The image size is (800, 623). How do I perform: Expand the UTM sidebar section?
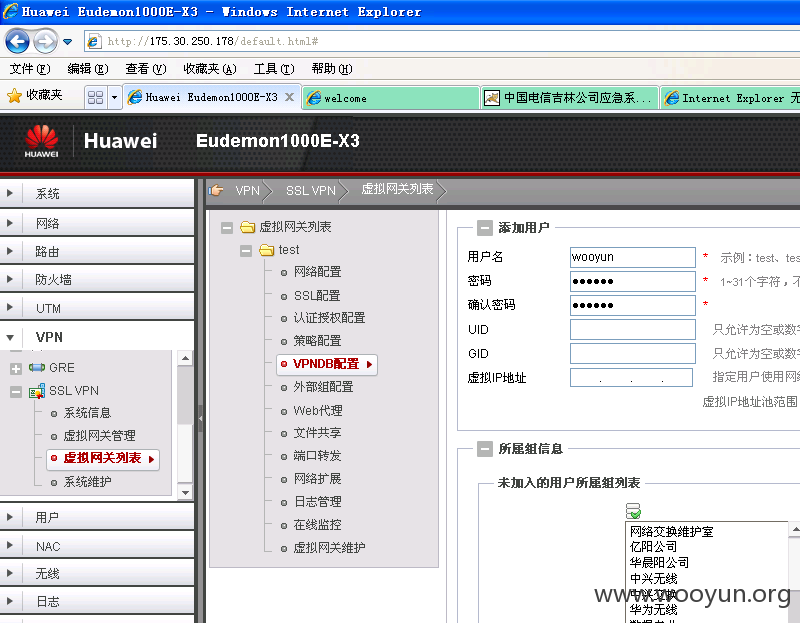97,308
